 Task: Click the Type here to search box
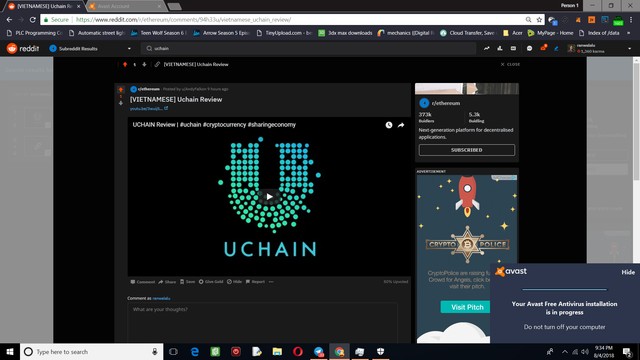point(91,352)
